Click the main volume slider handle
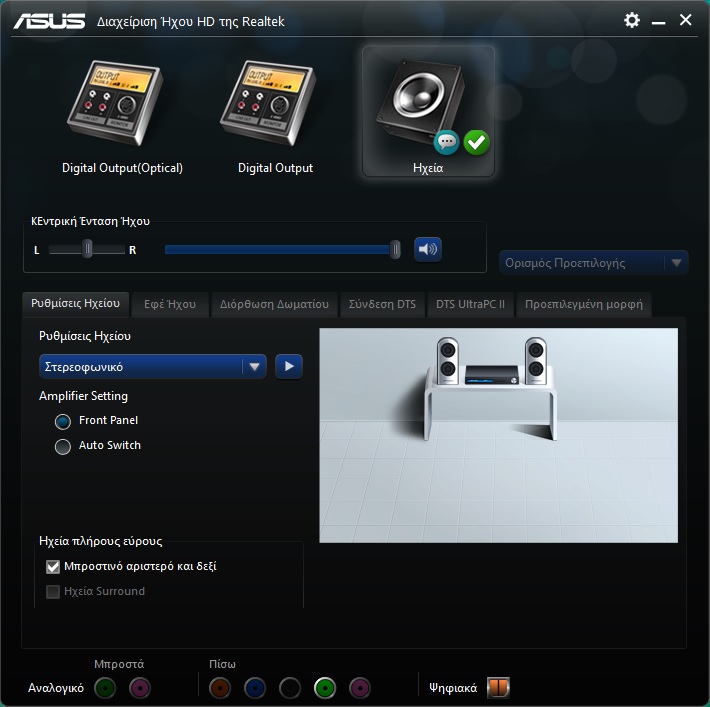The height and width of the screenshot is (707, 710). 395,250
